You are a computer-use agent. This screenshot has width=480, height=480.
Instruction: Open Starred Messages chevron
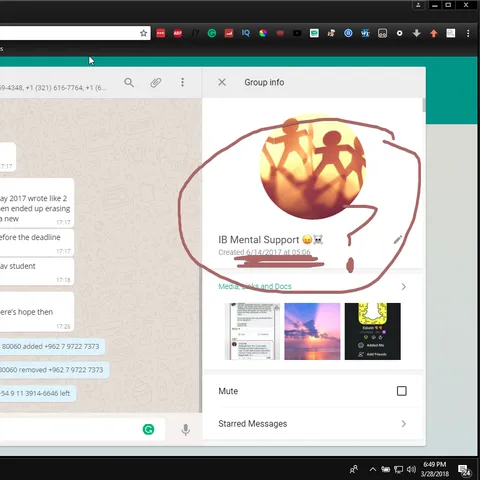(404, 424)
